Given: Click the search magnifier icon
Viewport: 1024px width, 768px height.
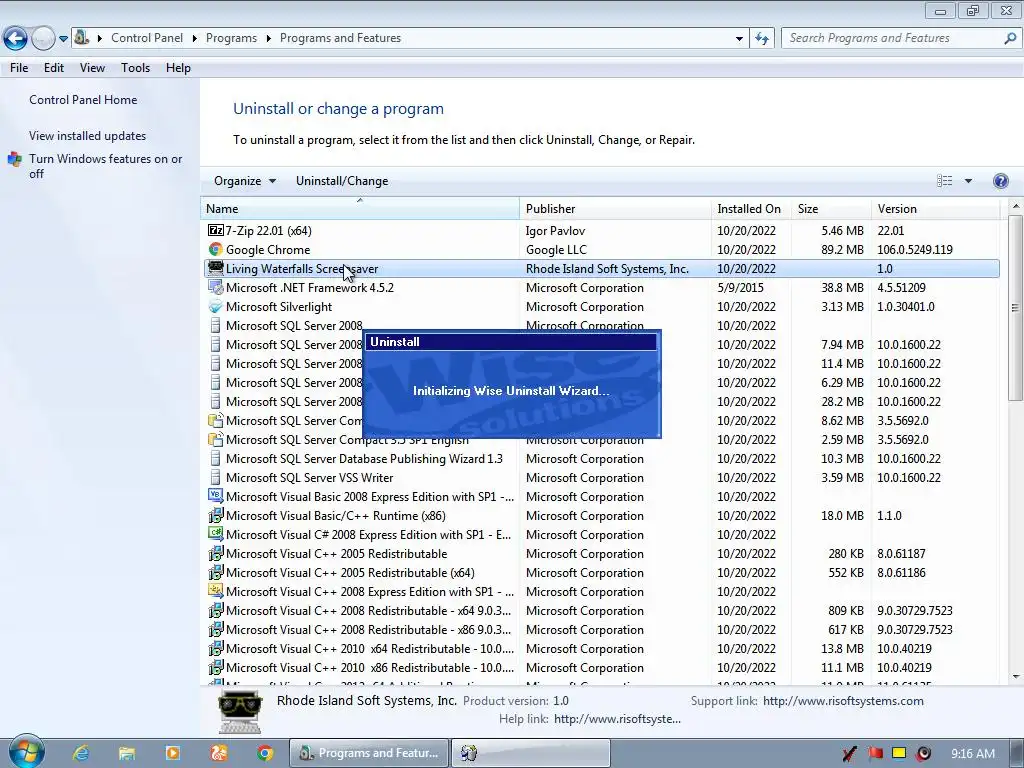Looking at the screenshot, I should coord(1010,39).
